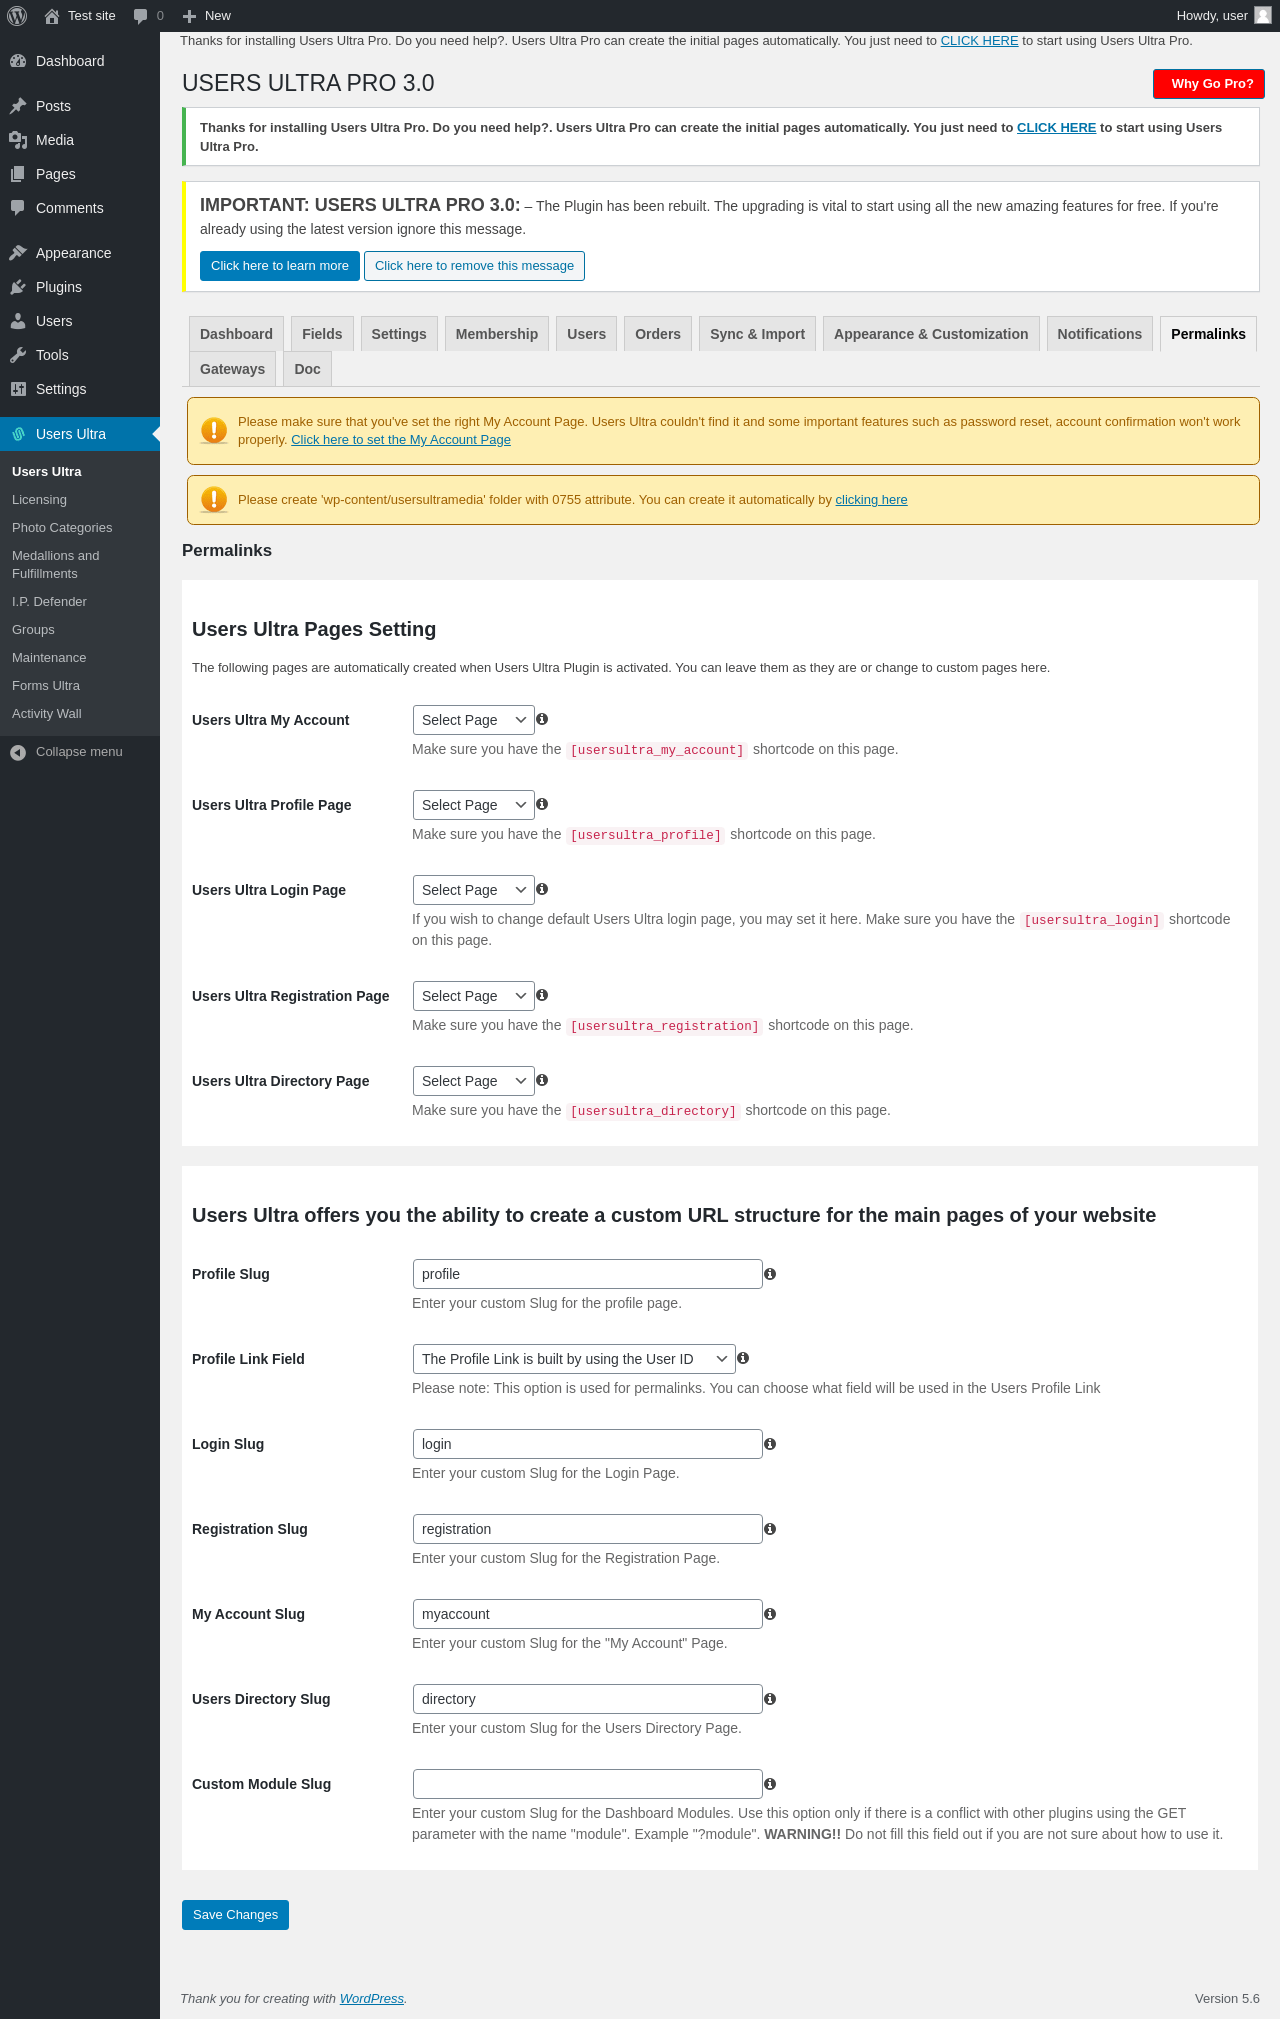Open the WordPress logo menu
This screenshot has height=2019, width=1280.
[17, 16]
